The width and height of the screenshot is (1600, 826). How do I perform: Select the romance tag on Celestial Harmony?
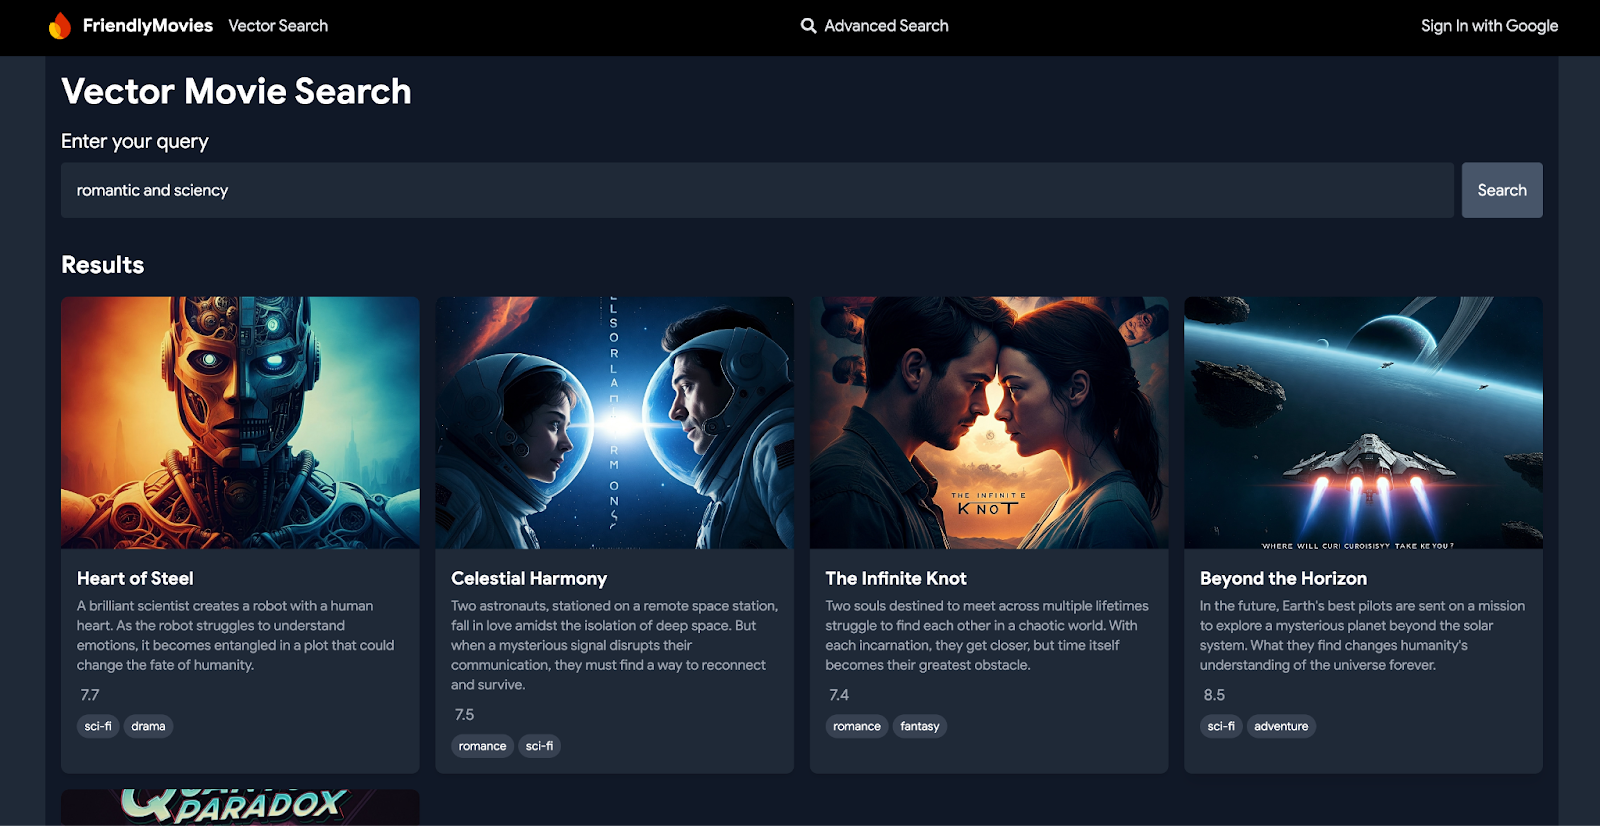click(482, 746)
